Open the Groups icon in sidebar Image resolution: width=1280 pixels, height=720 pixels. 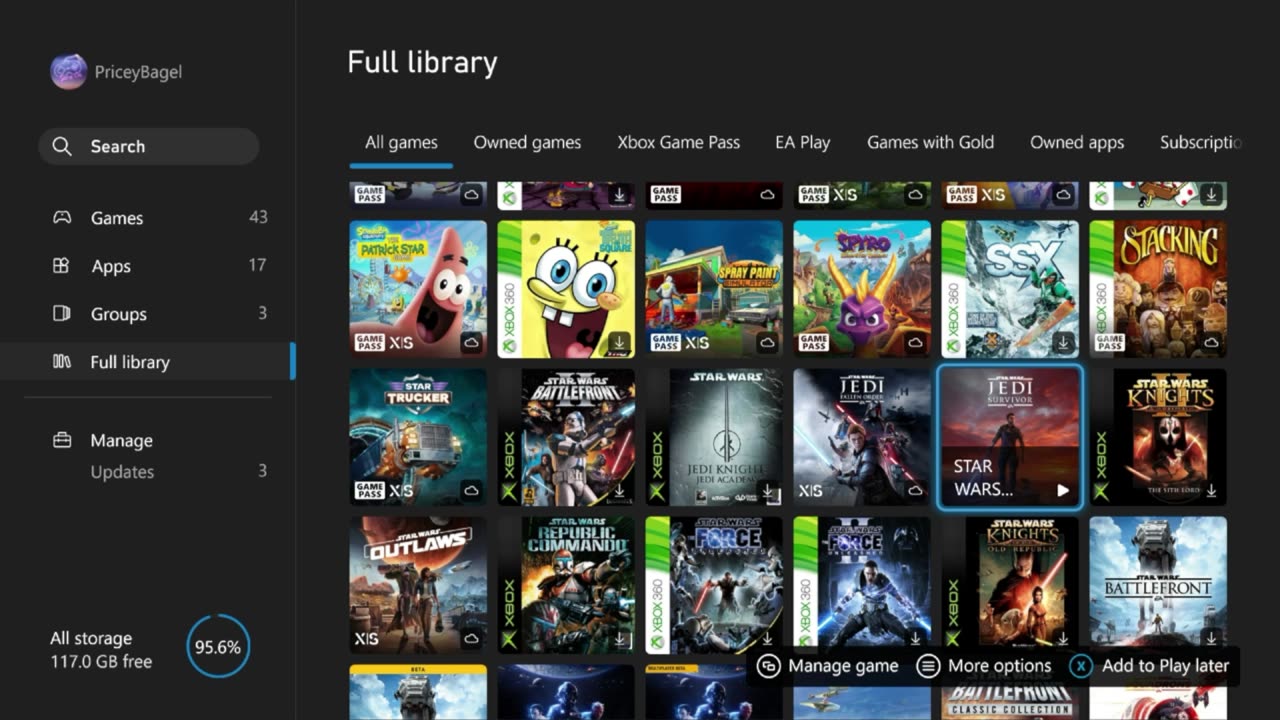pyautogui.click(x=61, y=313)
